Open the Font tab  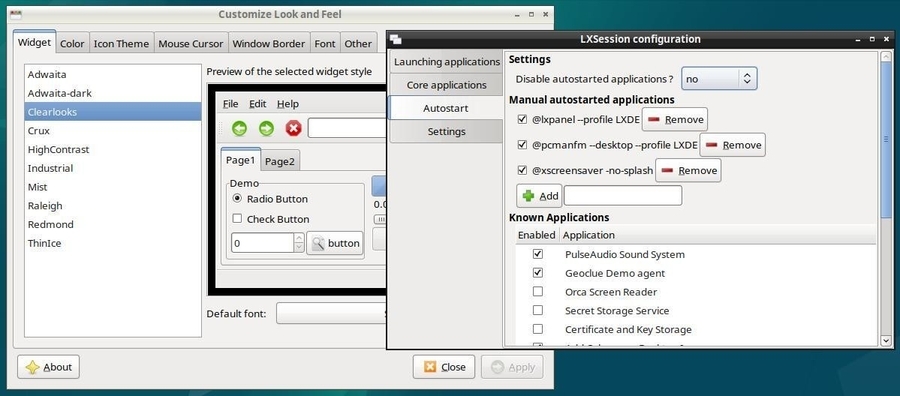point(325,43)
